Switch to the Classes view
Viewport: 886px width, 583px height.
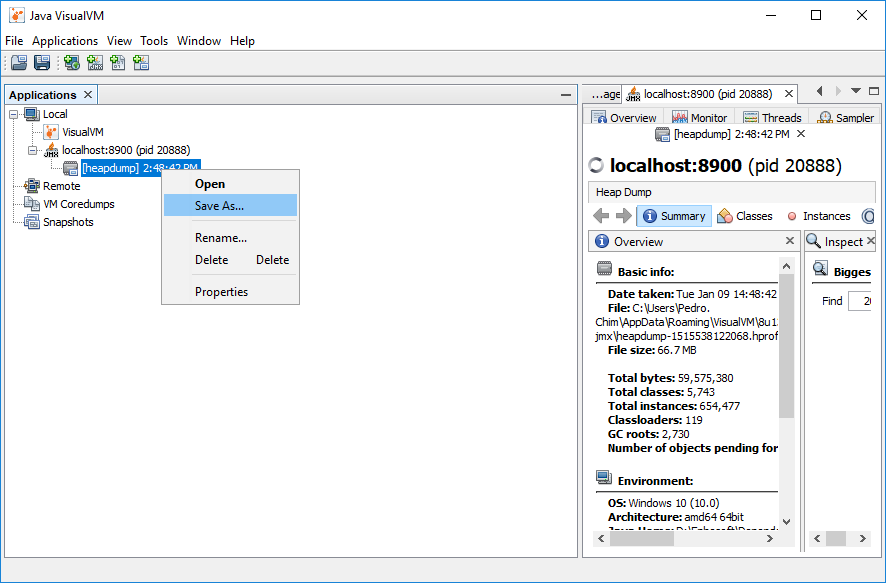tap(745, 216)
